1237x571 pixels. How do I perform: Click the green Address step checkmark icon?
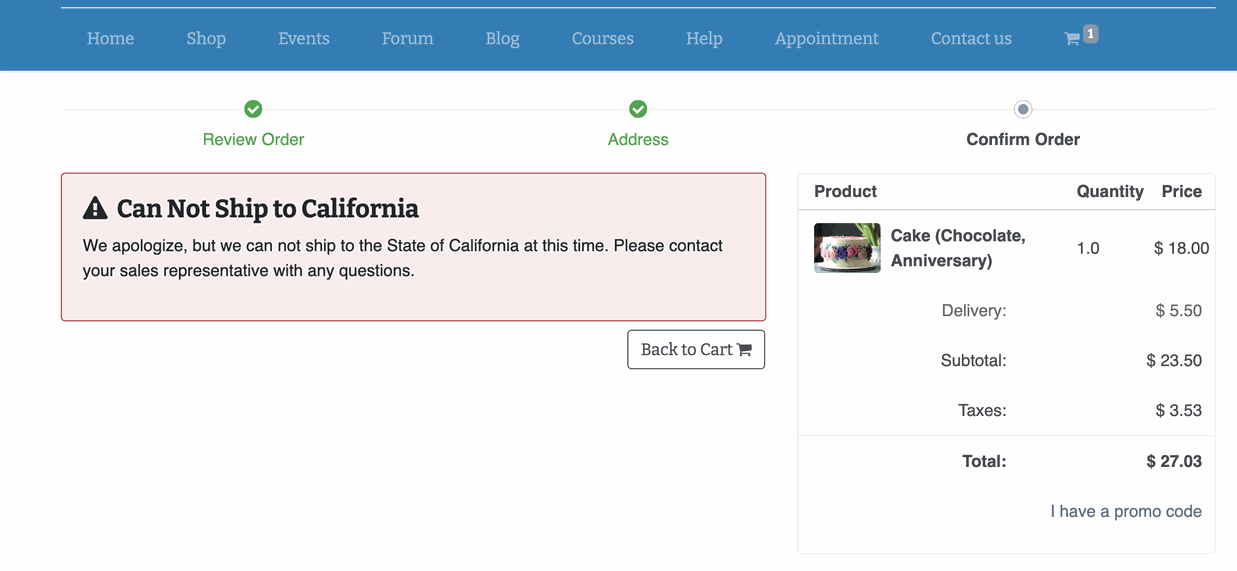pyautogui.click(x=638, y=108)
